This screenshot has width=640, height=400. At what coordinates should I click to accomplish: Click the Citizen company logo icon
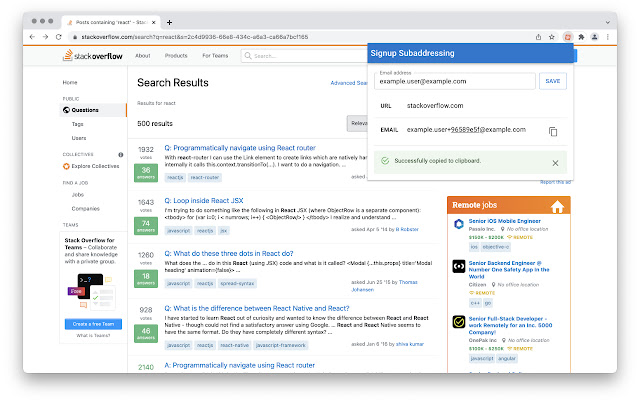(459, 267)
